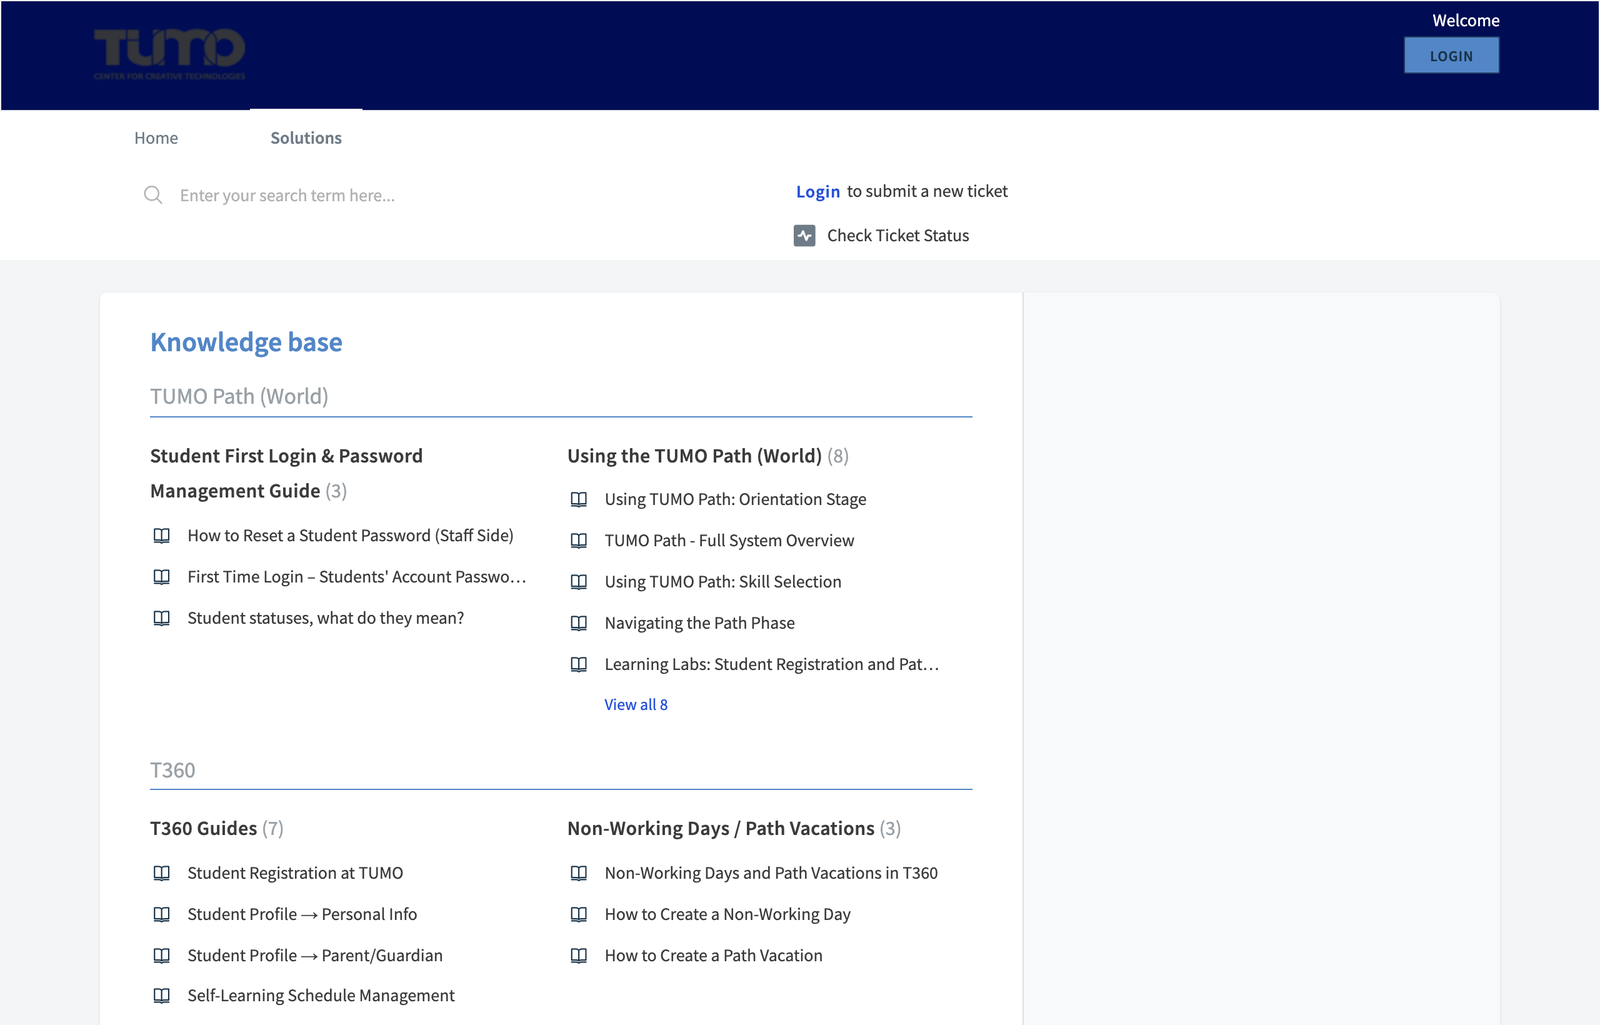Viewport: 1600px width, 1025px height.
Task: Click book icon beside Self-Learning Schedule Management
Action: [162, 996]
